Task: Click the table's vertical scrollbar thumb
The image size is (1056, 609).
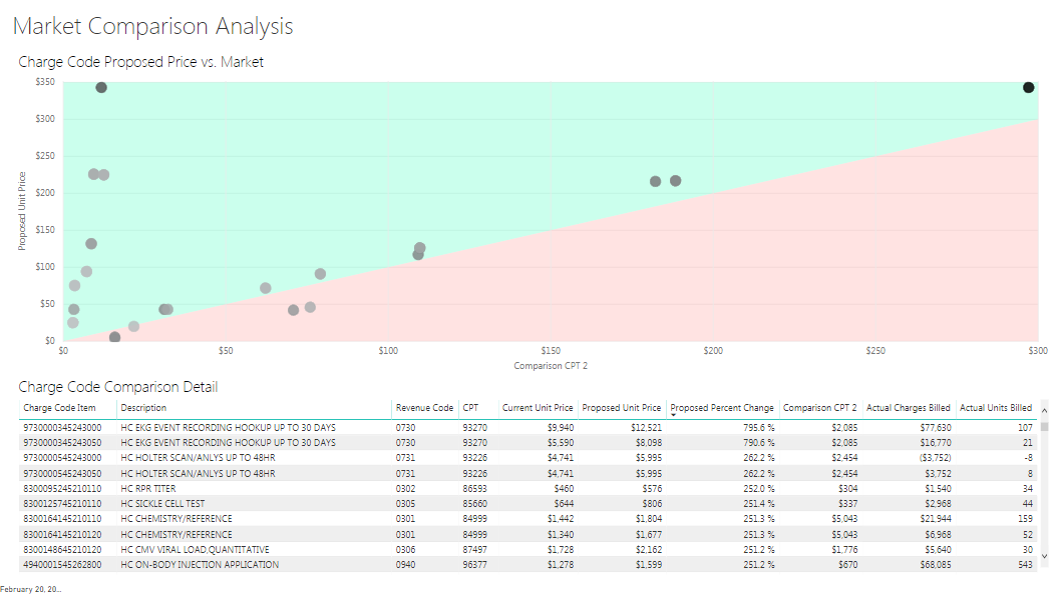Action: click(x=1045, y=426)
